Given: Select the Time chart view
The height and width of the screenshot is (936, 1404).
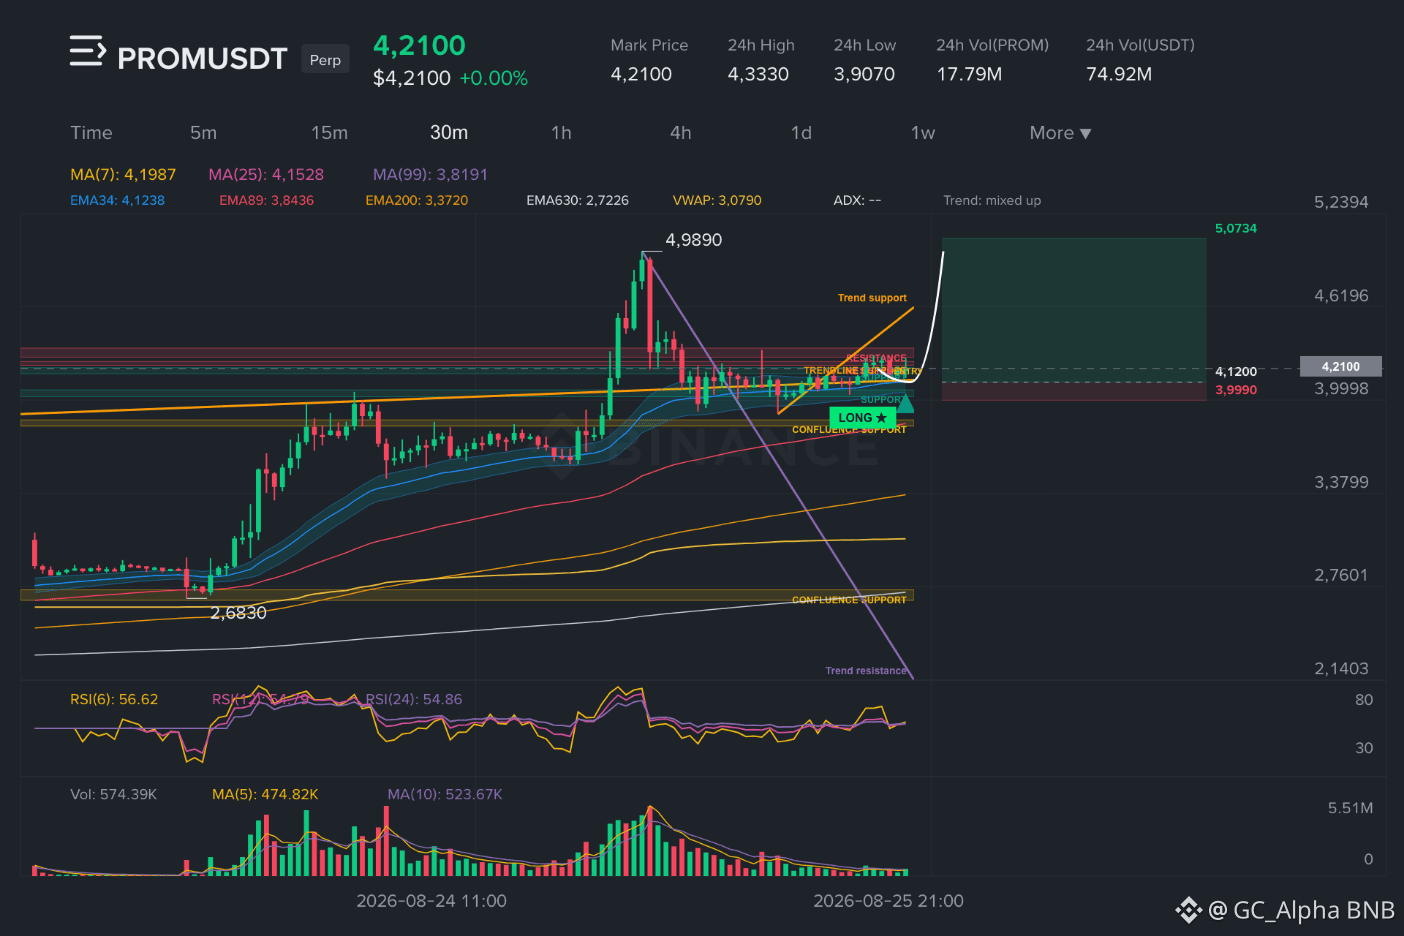Looking at the screenshot, I should coord(91,133).
